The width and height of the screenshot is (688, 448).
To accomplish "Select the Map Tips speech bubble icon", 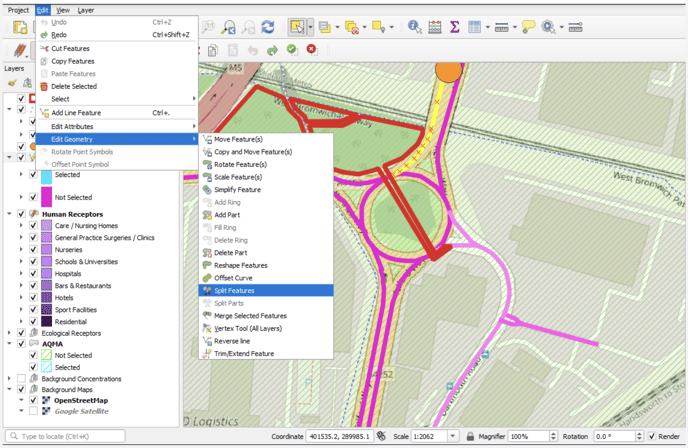I will coord(528,27).
